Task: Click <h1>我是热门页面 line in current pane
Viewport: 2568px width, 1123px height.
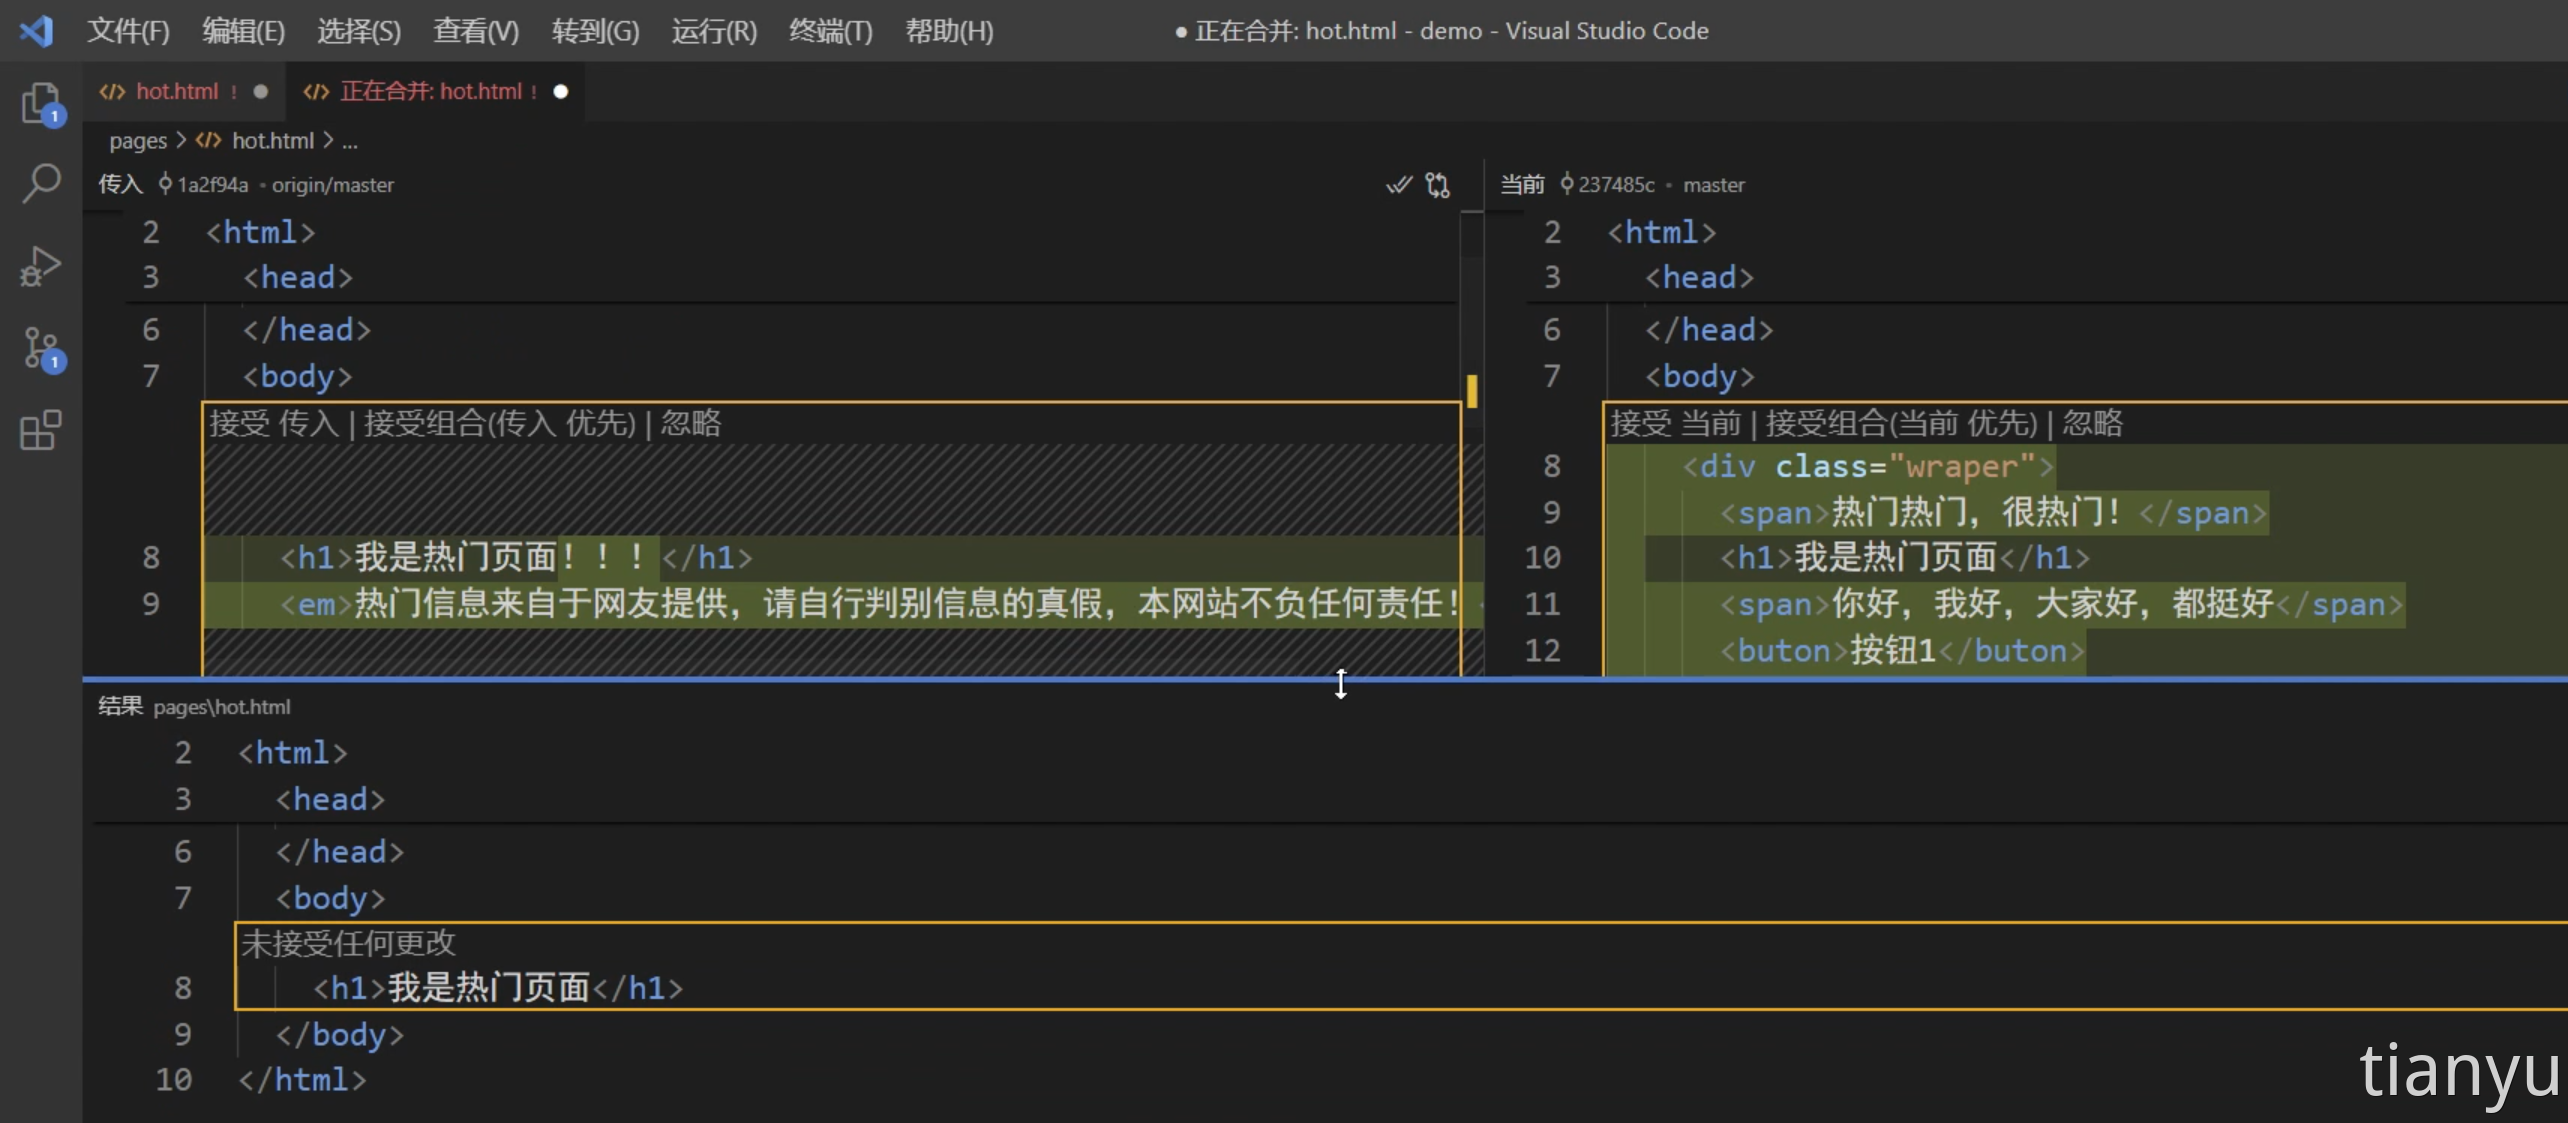Action: point(1904,557)
